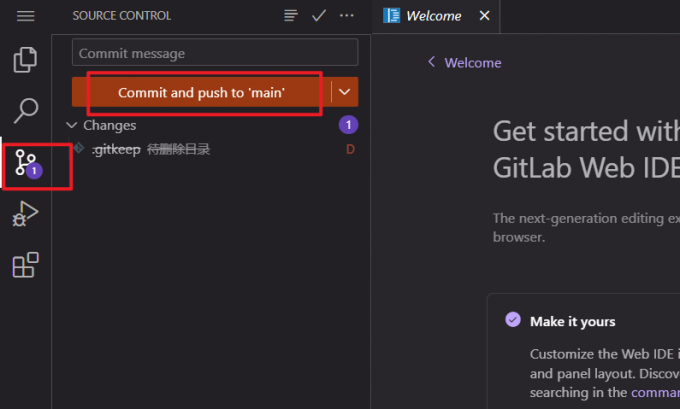680x409 pixels.
Task: Open Source Control more actions ellipsis
Action: (x=347, y=16)
